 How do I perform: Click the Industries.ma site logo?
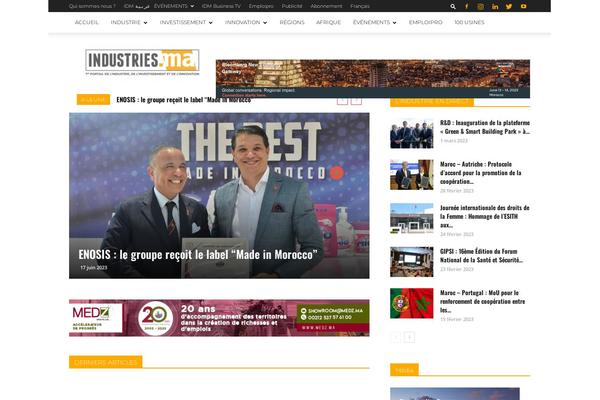click(142, 62)
